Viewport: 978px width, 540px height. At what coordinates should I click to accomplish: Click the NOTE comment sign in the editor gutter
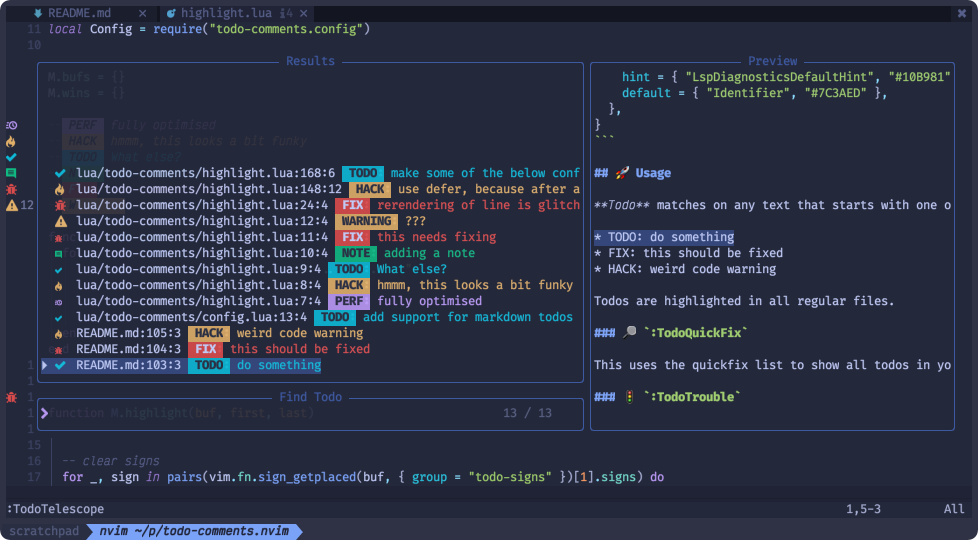(11, 173)
